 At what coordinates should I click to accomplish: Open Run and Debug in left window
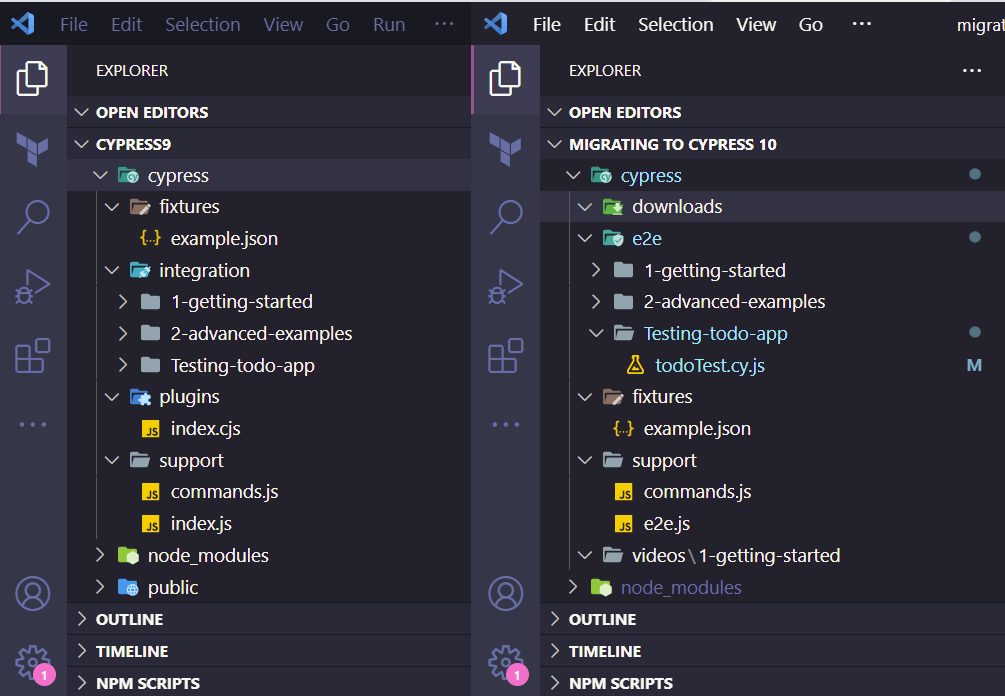(x=33, y=286)
